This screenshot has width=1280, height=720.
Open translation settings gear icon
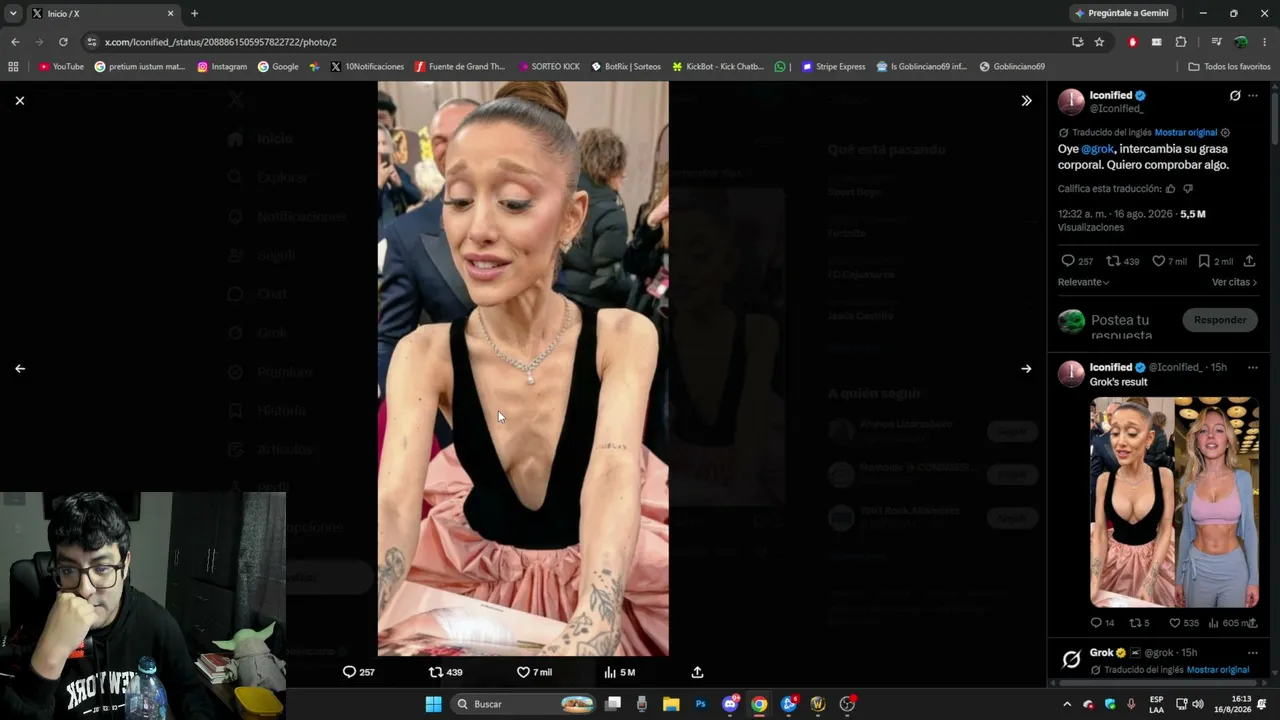pos(1226,132)
